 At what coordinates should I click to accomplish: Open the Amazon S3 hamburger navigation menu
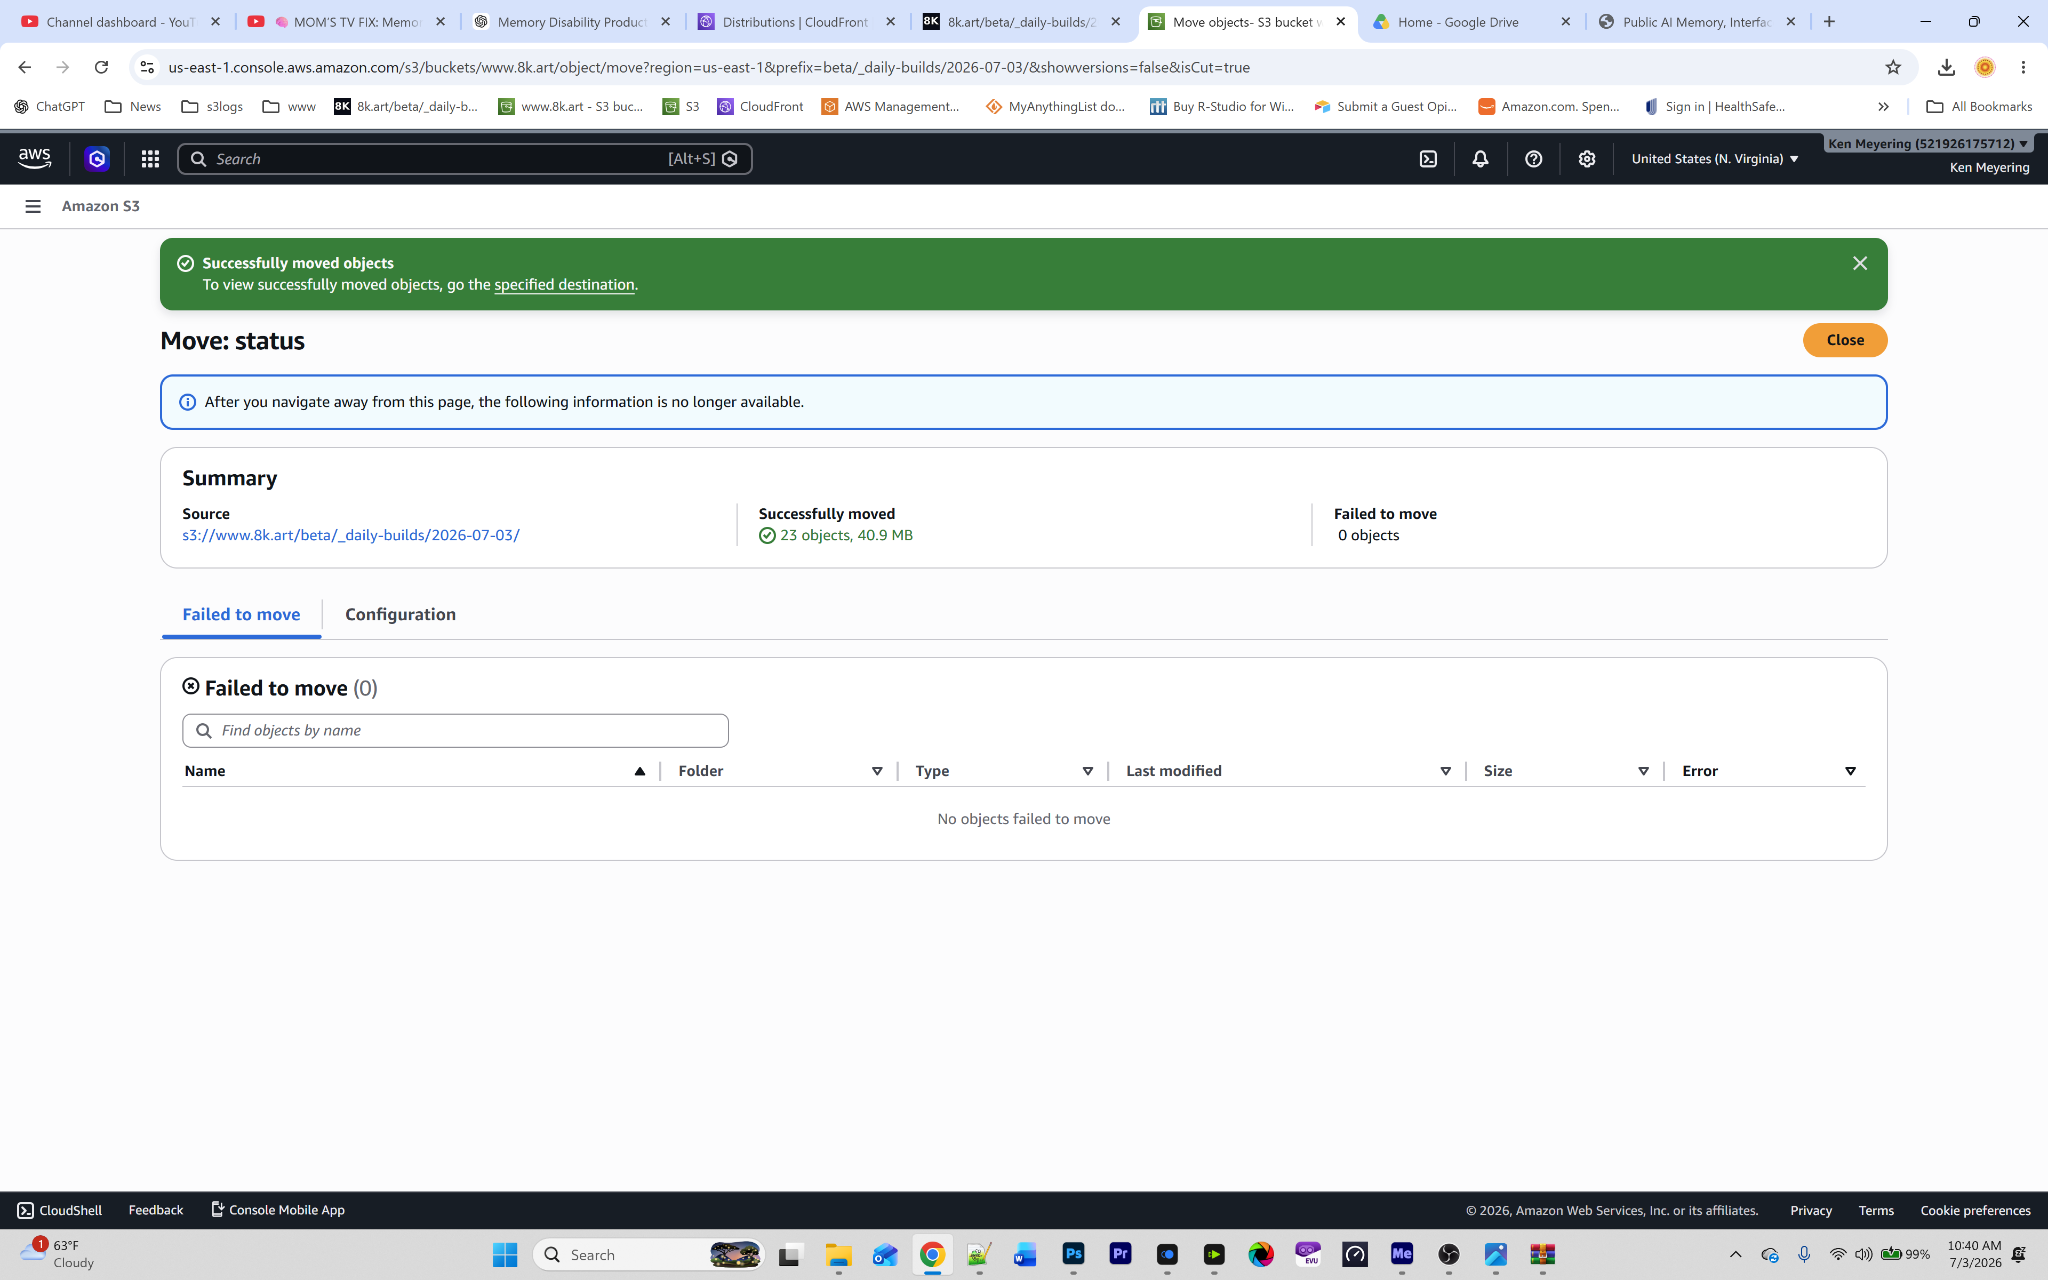tap(33, 206)
